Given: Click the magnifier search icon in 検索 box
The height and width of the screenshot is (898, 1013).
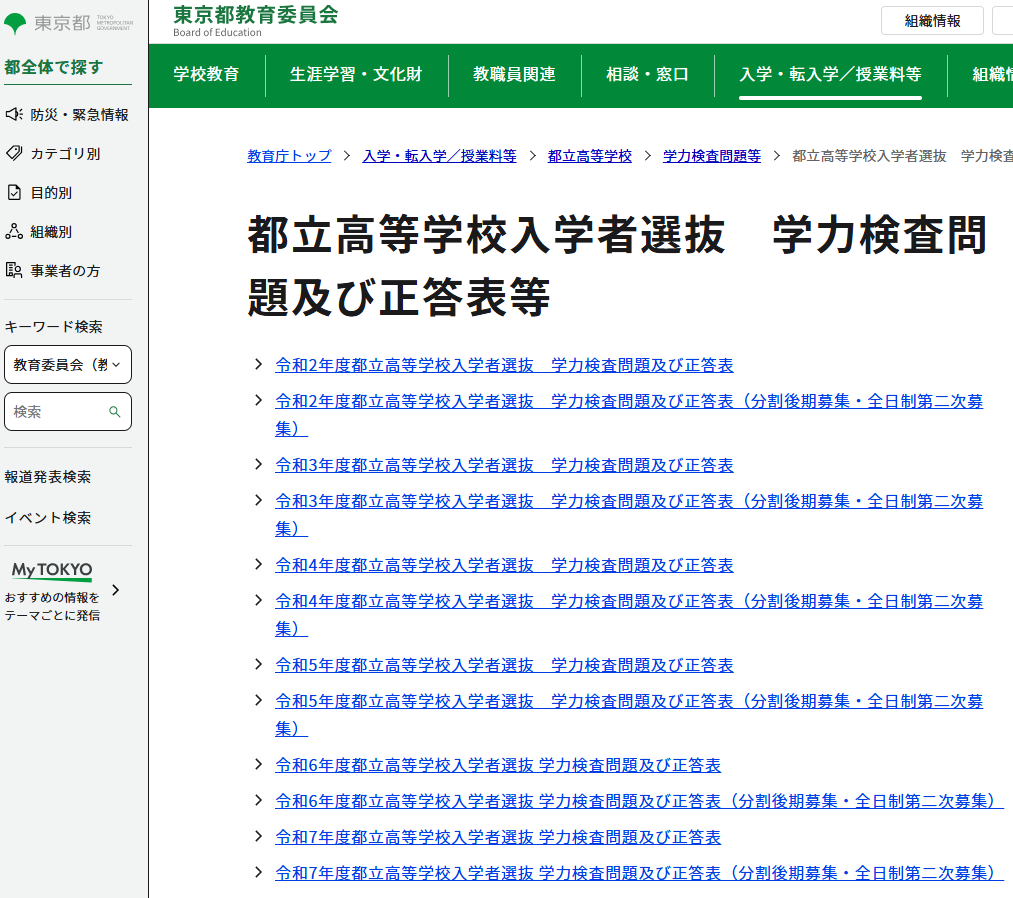Looking at the screenshot, I should pyautogui.click(x=115, y=412).
